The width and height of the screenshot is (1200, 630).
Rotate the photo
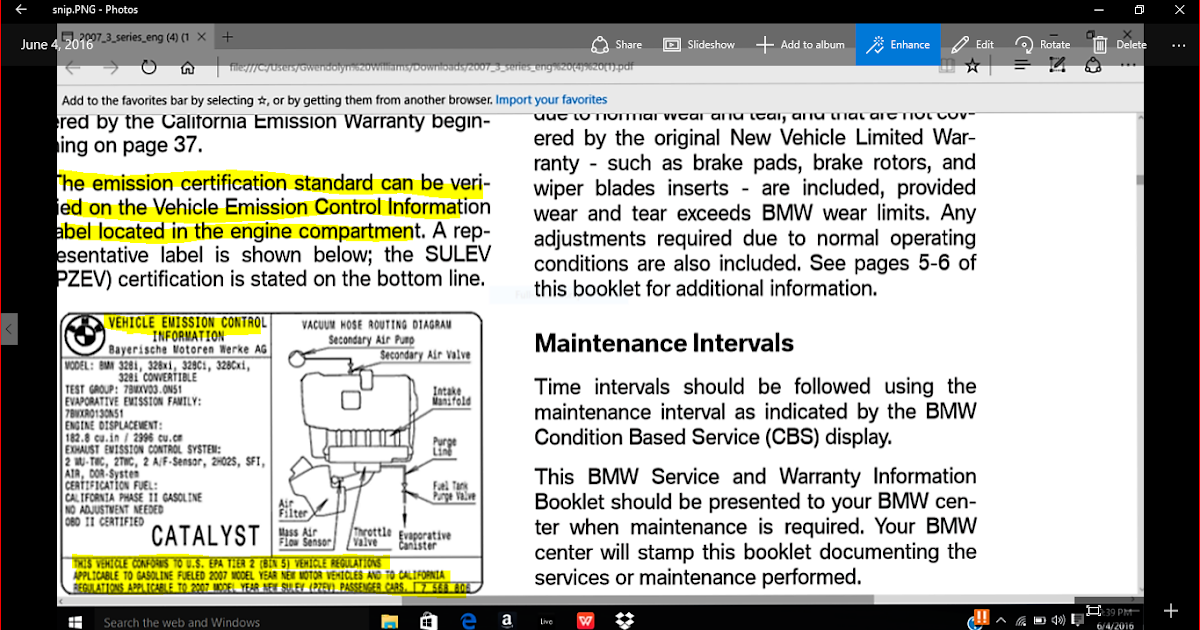(1043, 44)
